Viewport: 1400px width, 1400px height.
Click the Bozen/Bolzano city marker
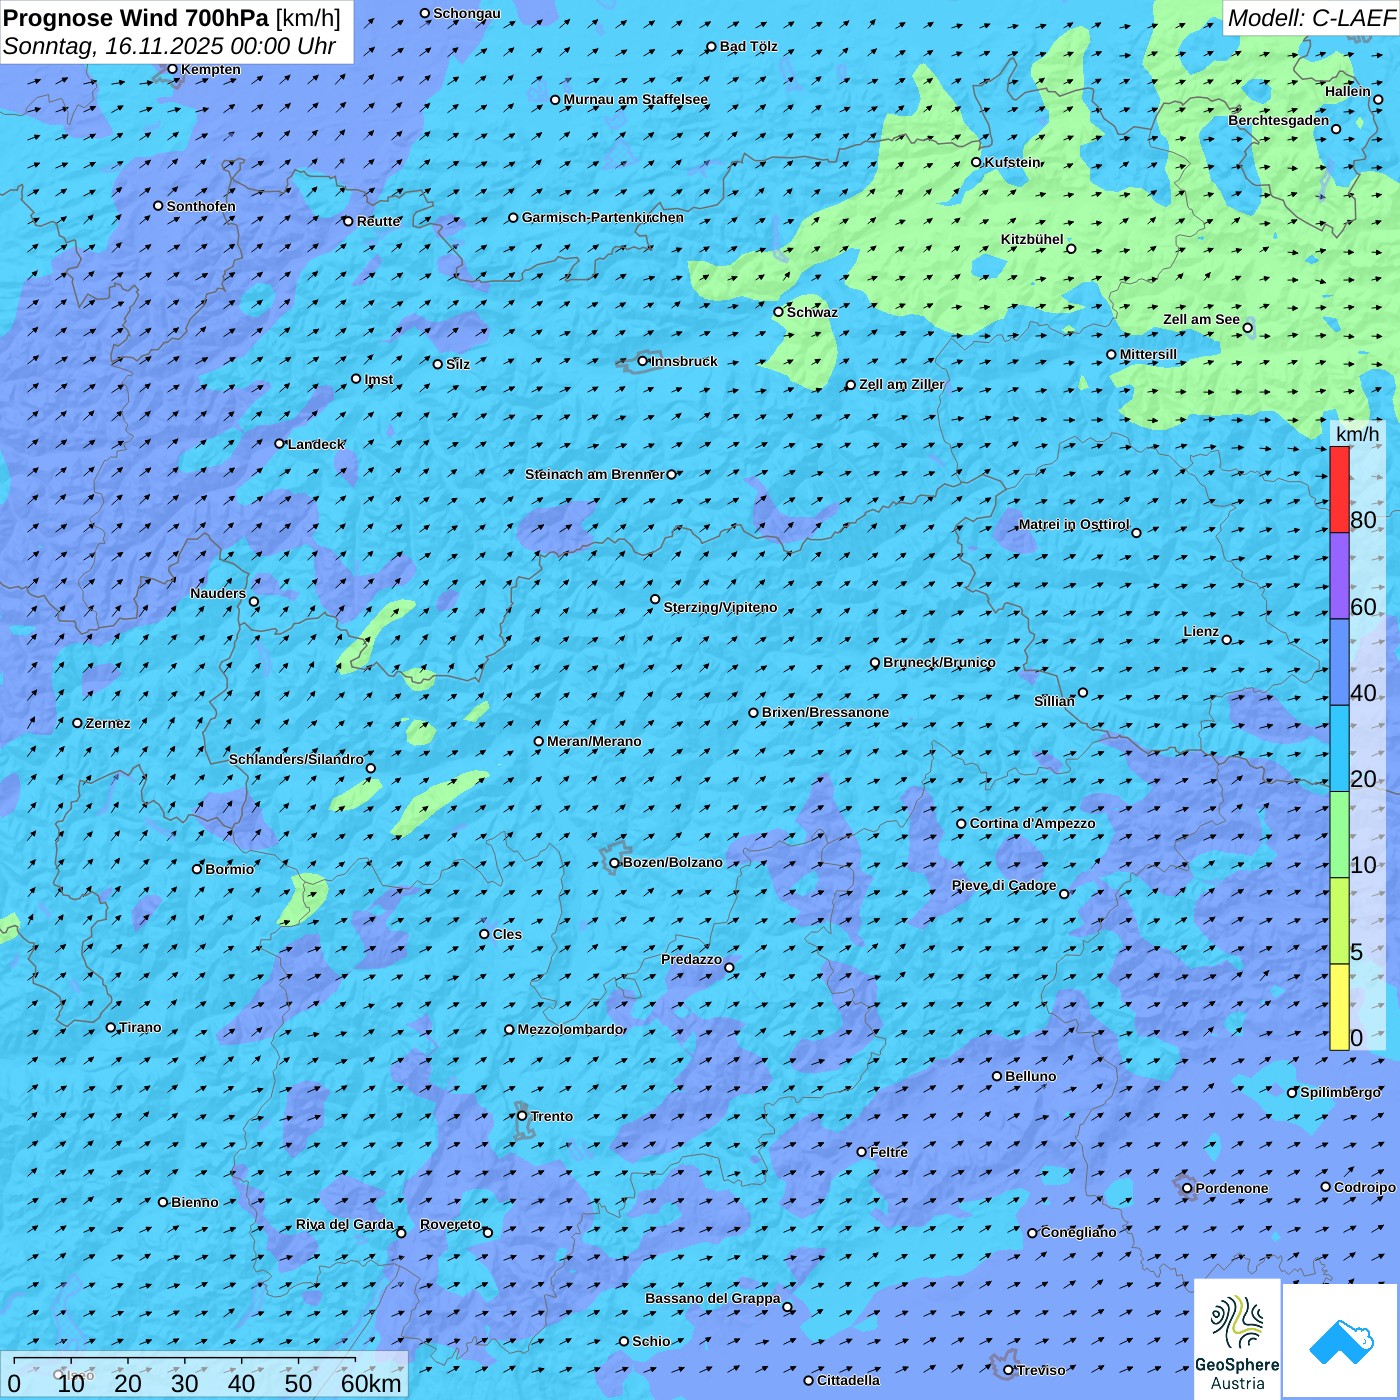click(615, 863)
